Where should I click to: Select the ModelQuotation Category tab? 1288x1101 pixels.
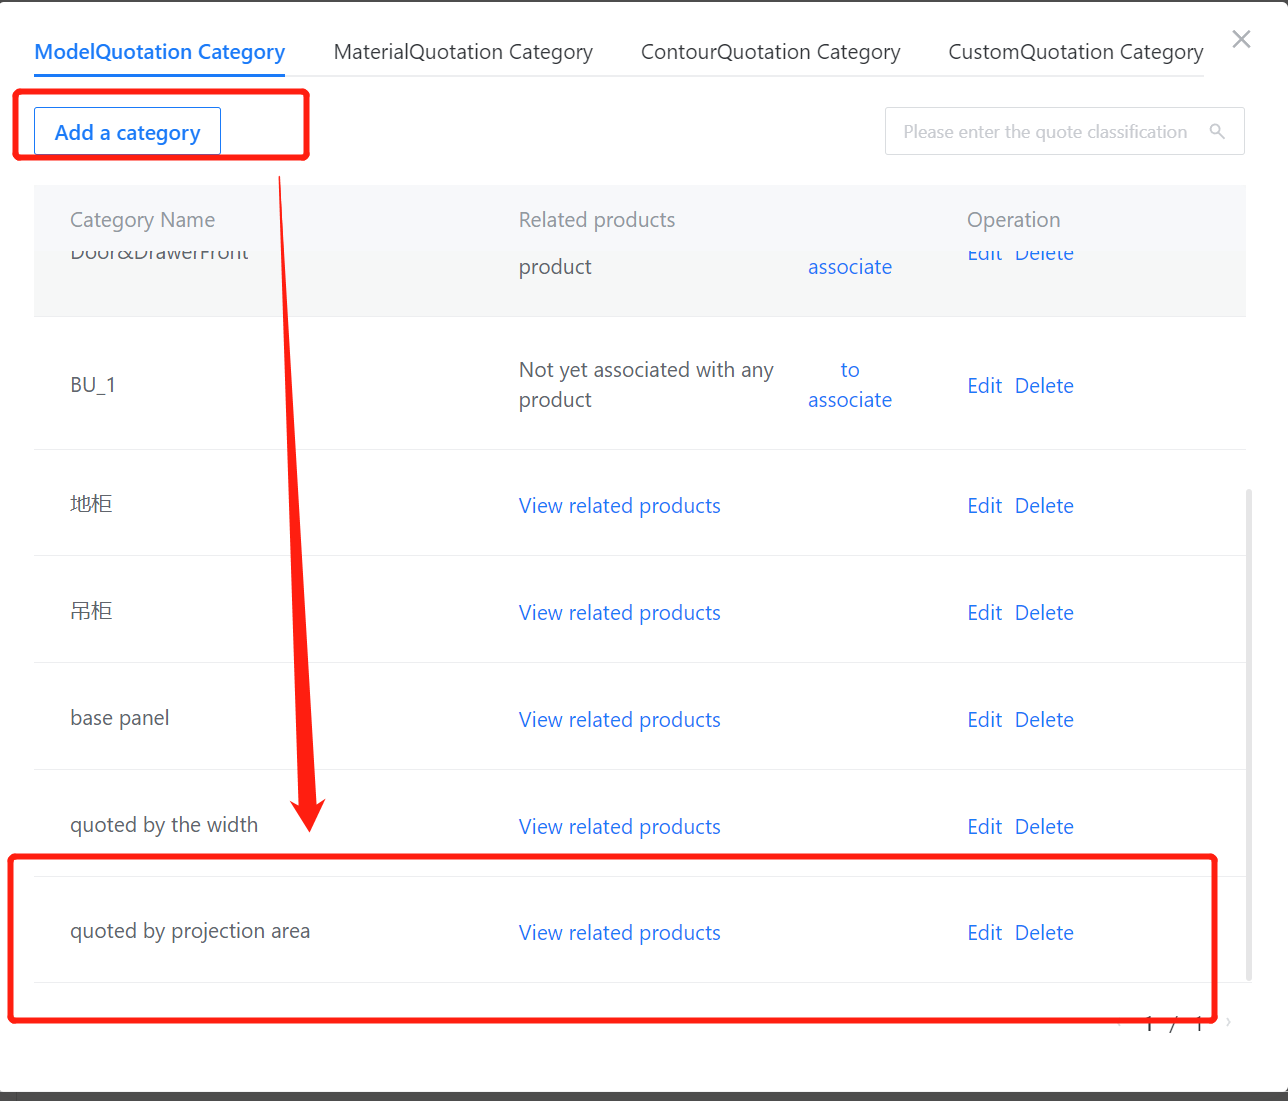(160, 52)
